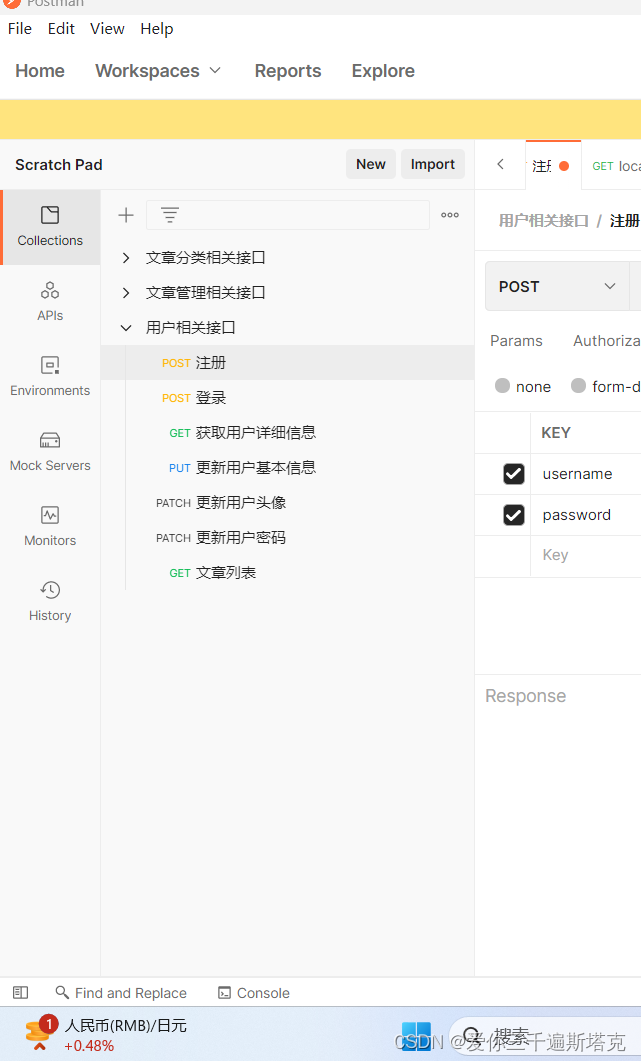Expand the 文章管理相关接口 collection
This screenshot has width=641, height=1061.
click(x=126, y=292)
